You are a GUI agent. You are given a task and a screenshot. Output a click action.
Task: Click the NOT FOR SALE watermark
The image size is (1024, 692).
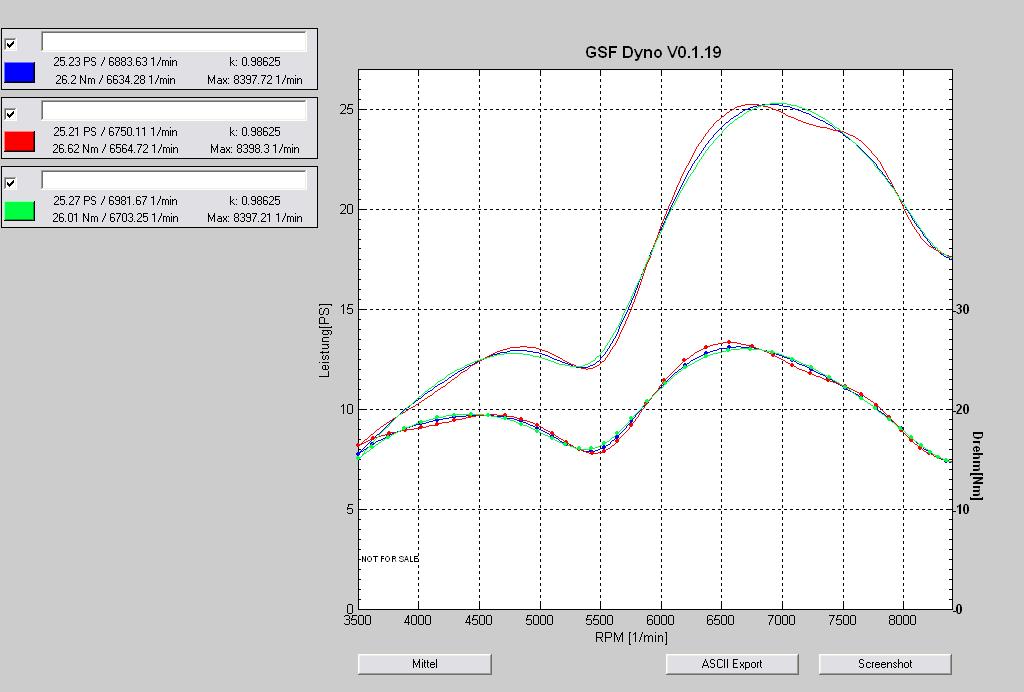pyautogui.click(x=389, y=559)
